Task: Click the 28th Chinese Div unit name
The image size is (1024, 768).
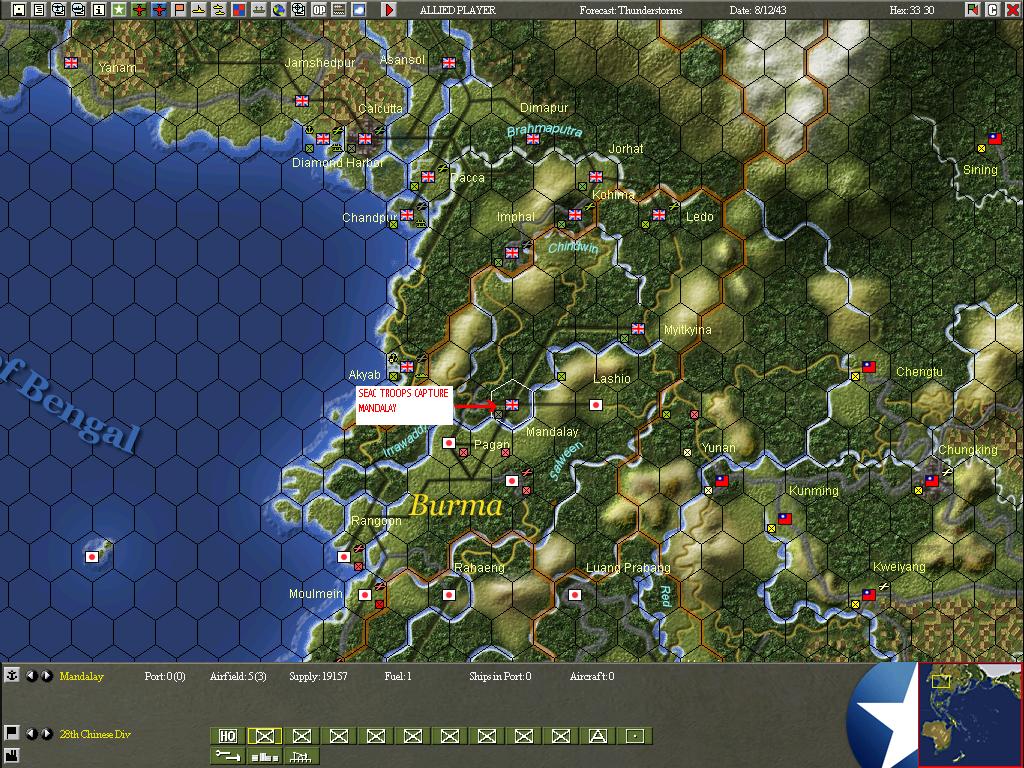Action: (95, 733)
